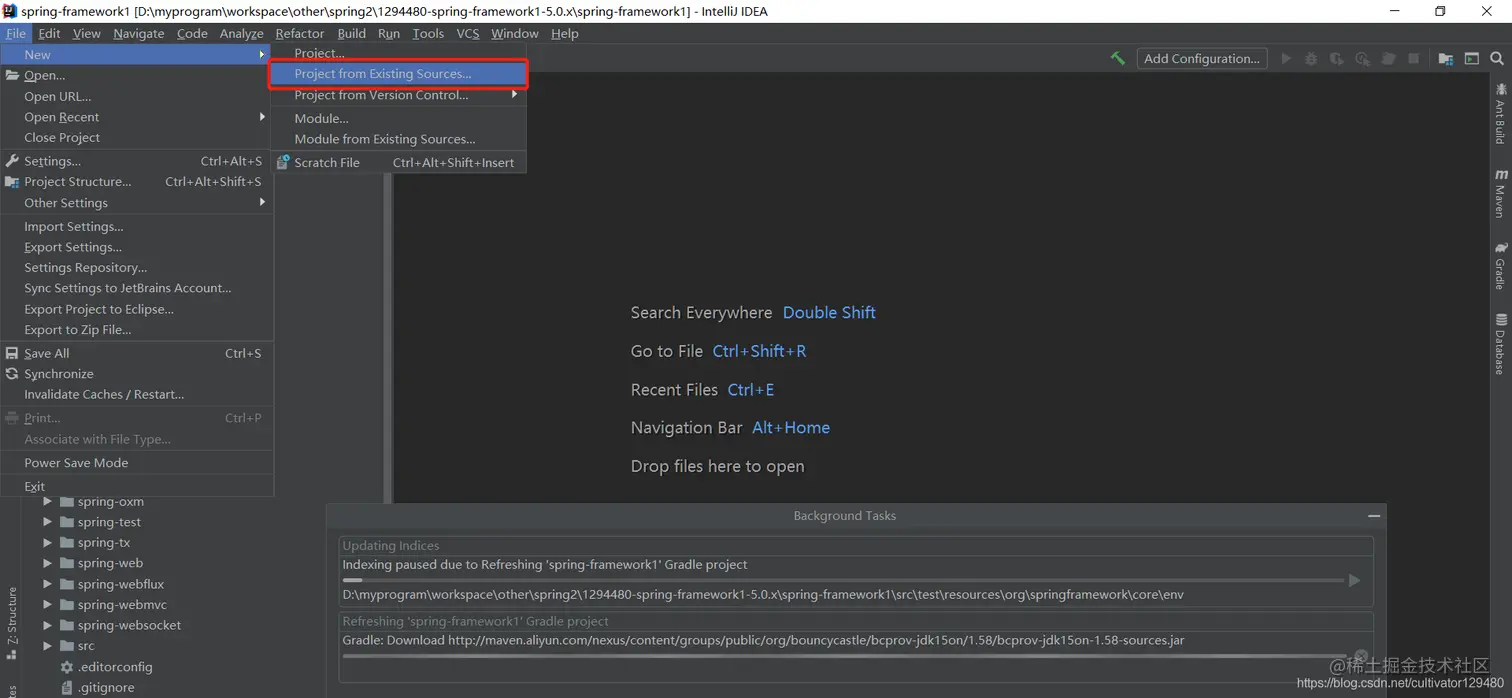Open the Gradle side panel
The image size is (1512, 698).
pyautogui.click(x=1500, y=265)
